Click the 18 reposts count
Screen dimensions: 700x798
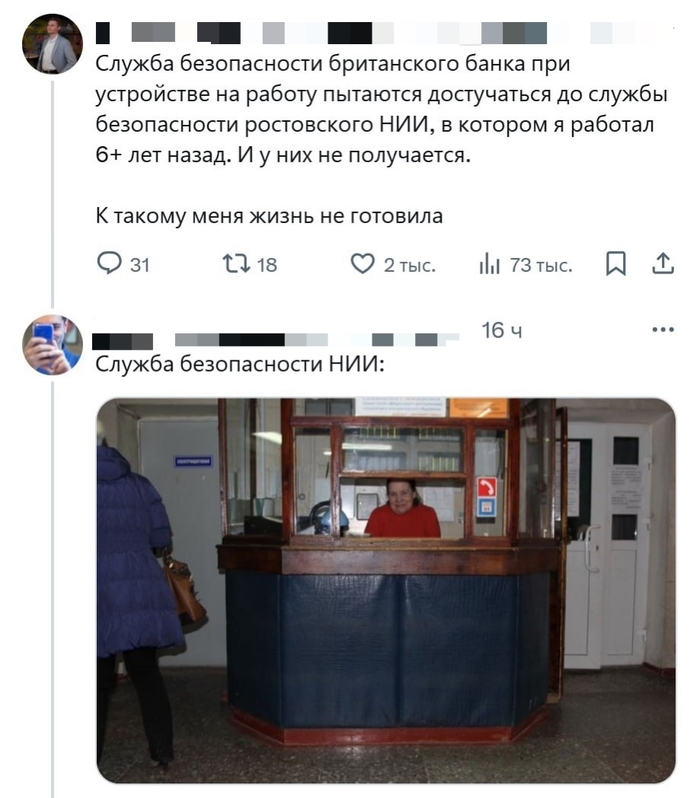point(267,265)
